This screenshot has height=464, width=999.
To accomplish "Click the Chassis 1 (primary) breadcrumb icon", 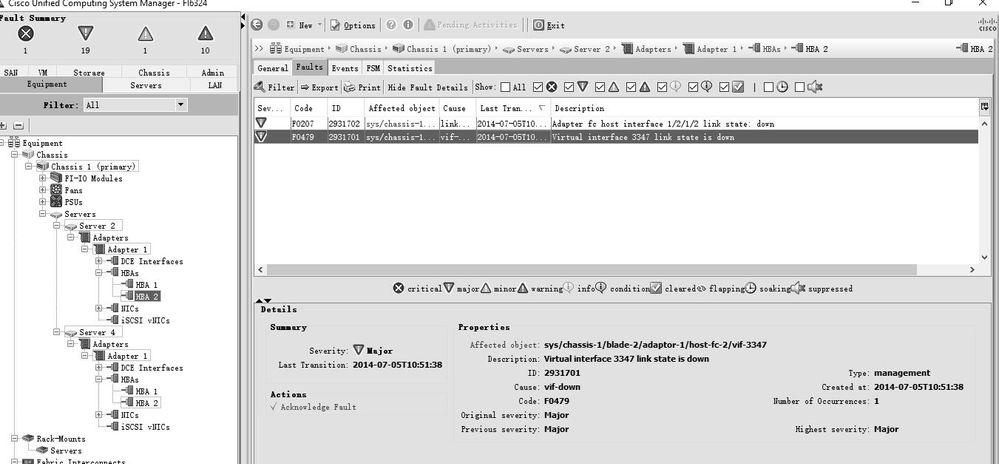I will (x=398, y=48).
